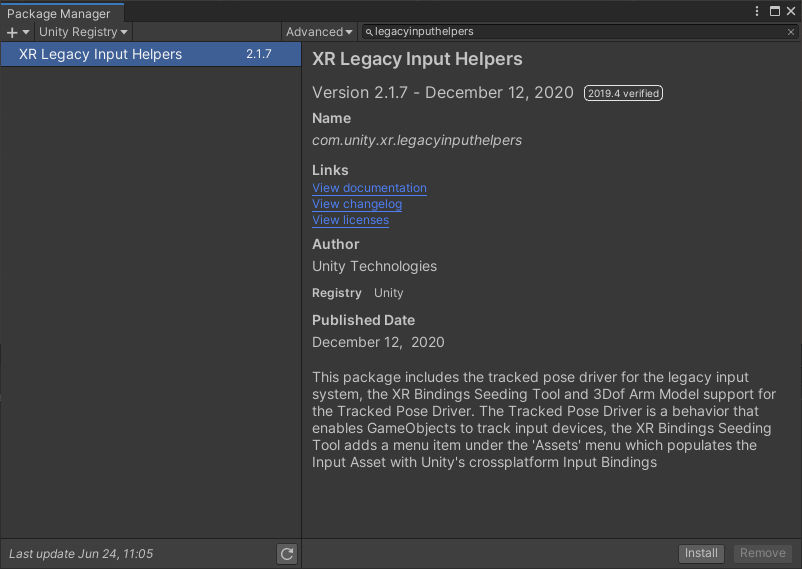The width and height of the screenshot is (802, 569).
Task: Install the XR Legacy Input Helpers package
Action: click(701, 553)
